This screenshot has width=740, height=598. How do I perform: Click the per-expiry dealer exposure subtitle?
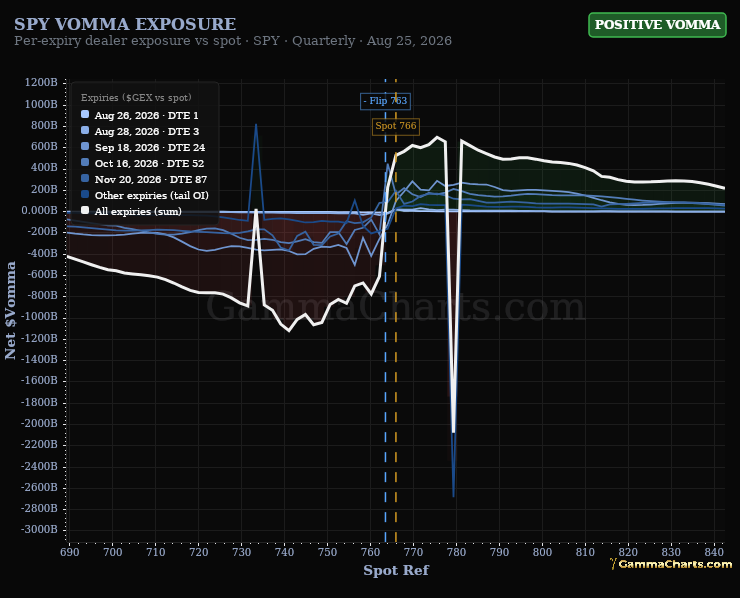(233, 41)
